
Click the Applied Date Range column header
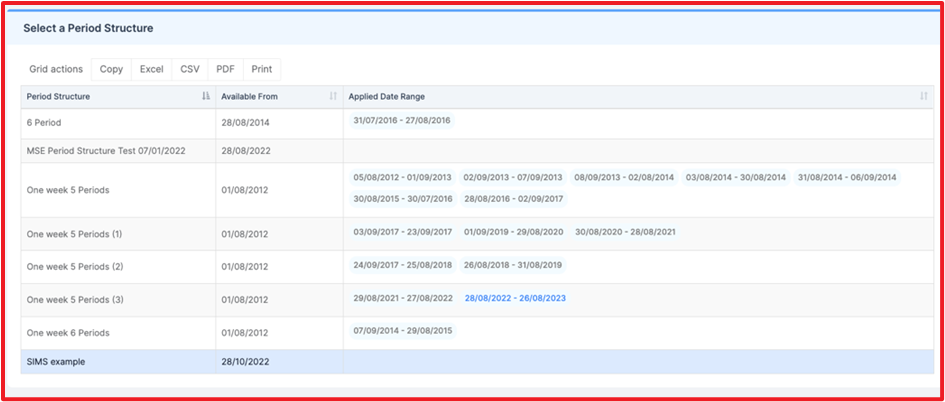point(639,96)
